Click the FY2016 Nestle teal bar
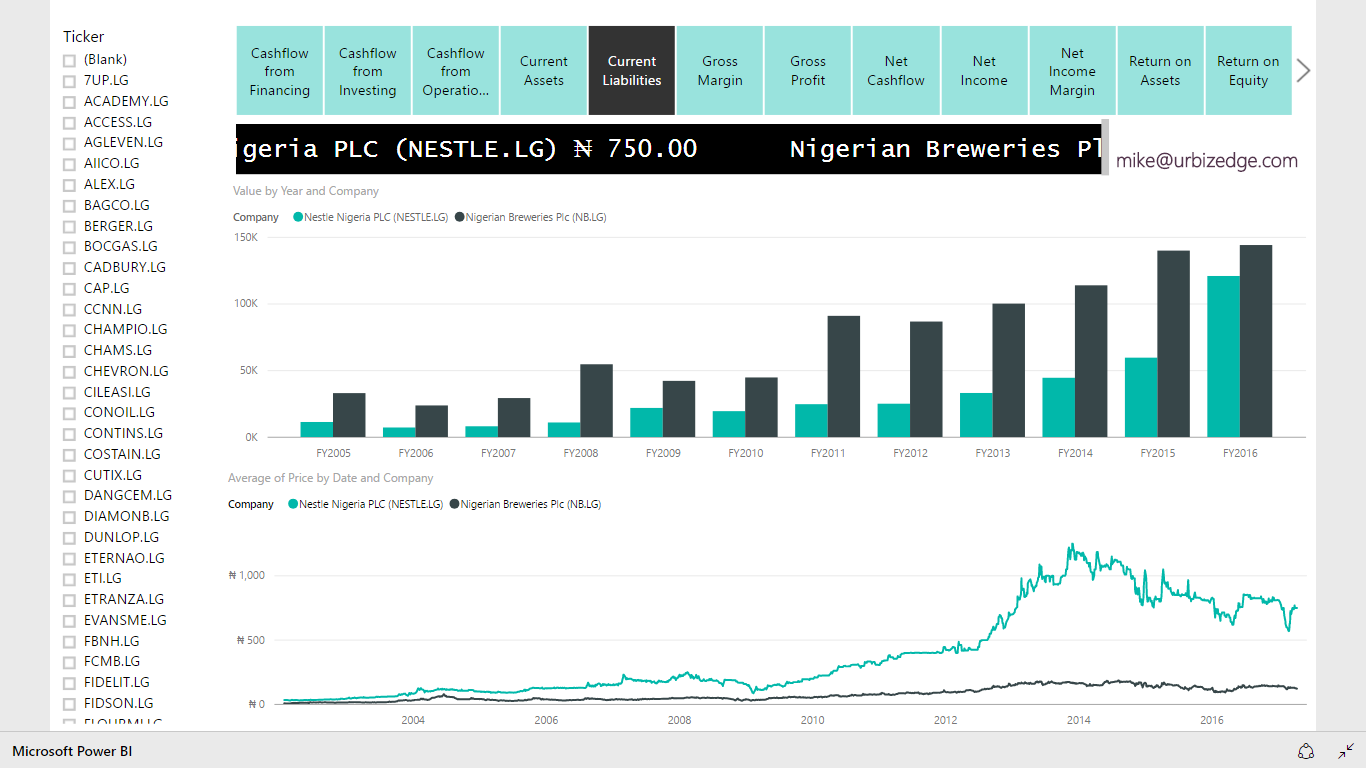The width and height of the screenshot is (1366, 768). (1223, 357)
